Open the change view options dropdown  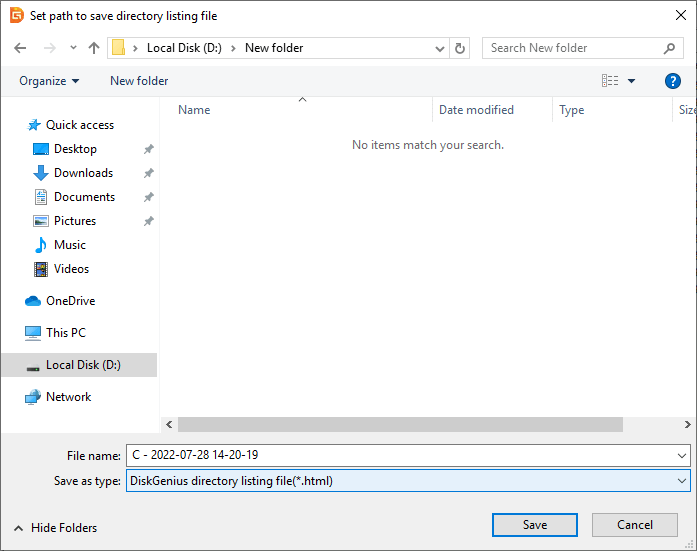tap(632, 81)
